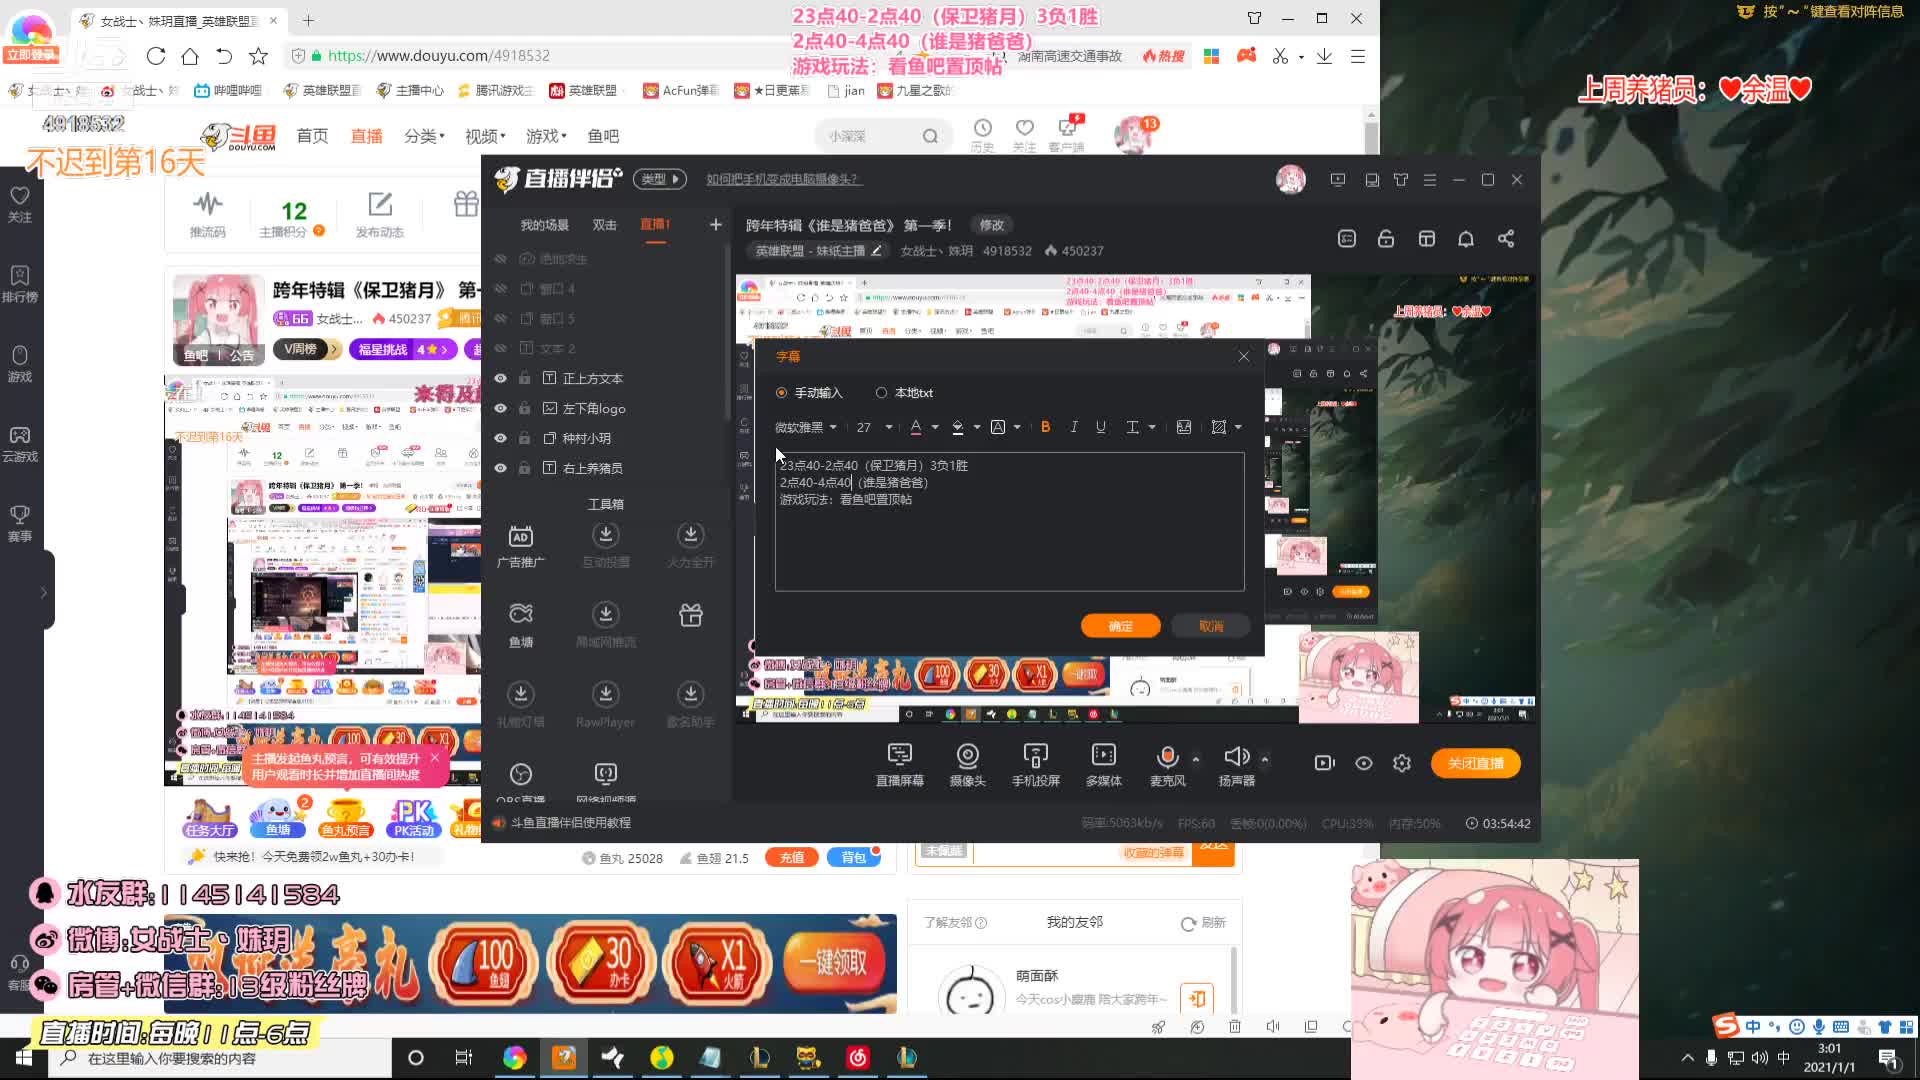Select the 直播1 scene tab

(x=655, y=225)
